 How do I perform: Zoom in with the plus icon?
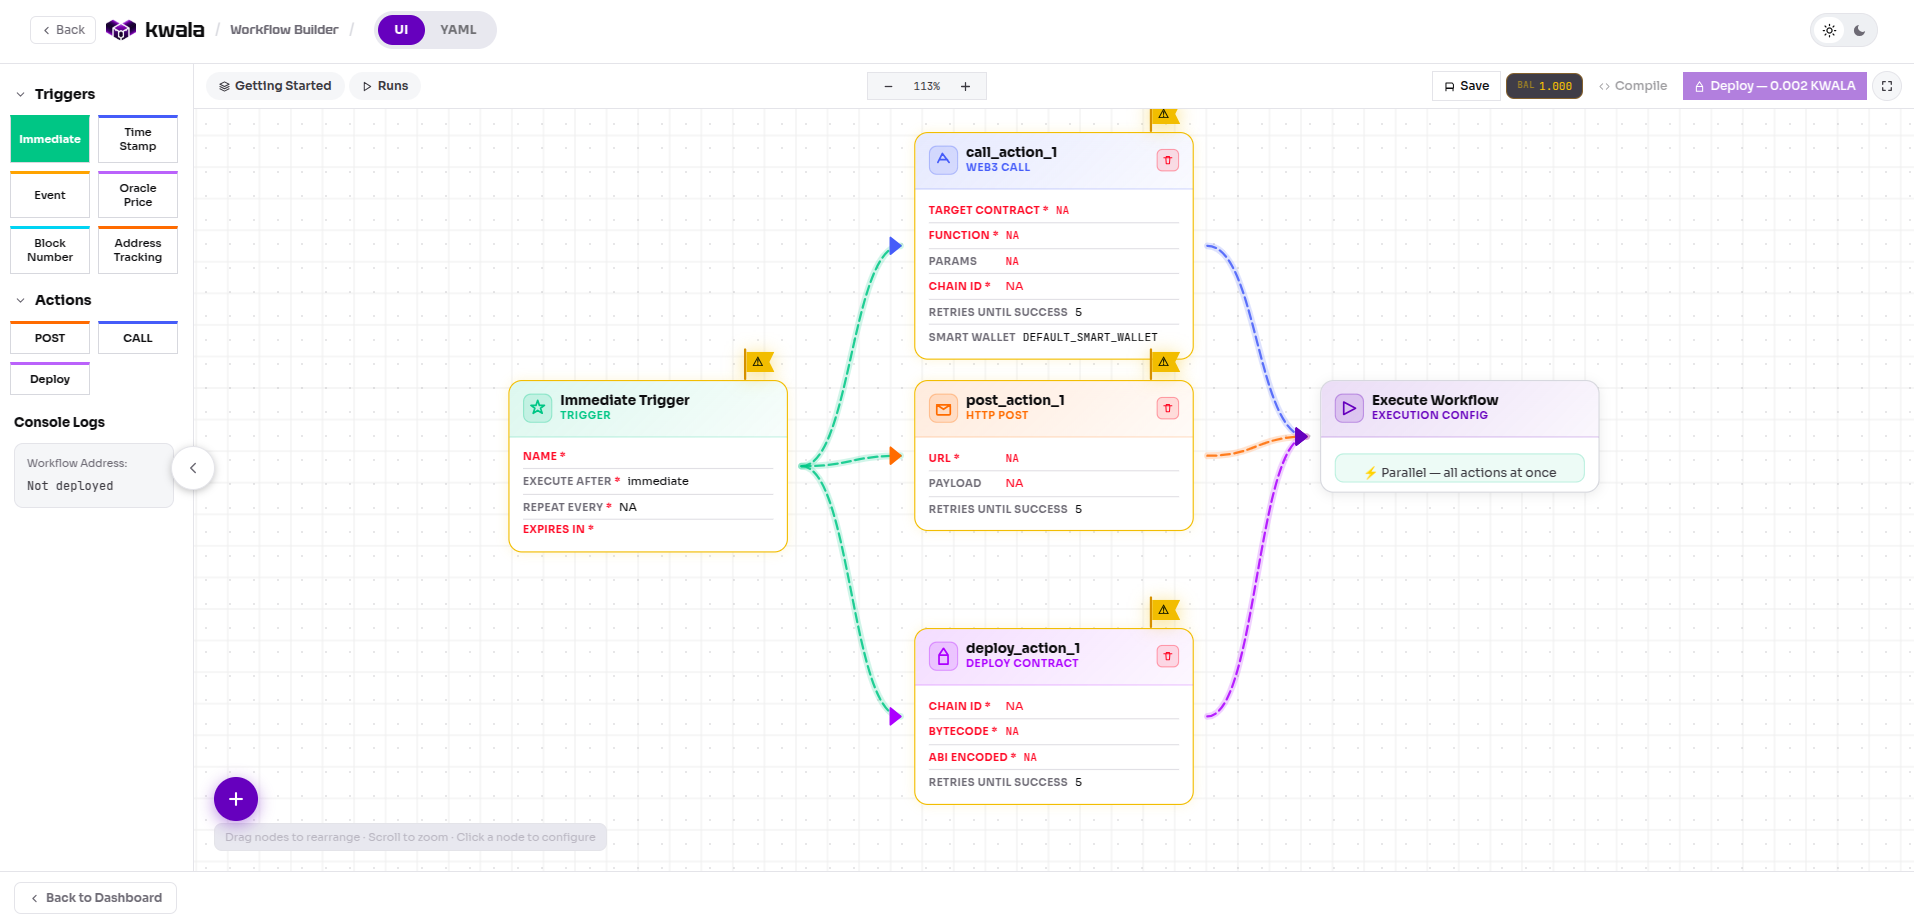(x=965, y=87)
